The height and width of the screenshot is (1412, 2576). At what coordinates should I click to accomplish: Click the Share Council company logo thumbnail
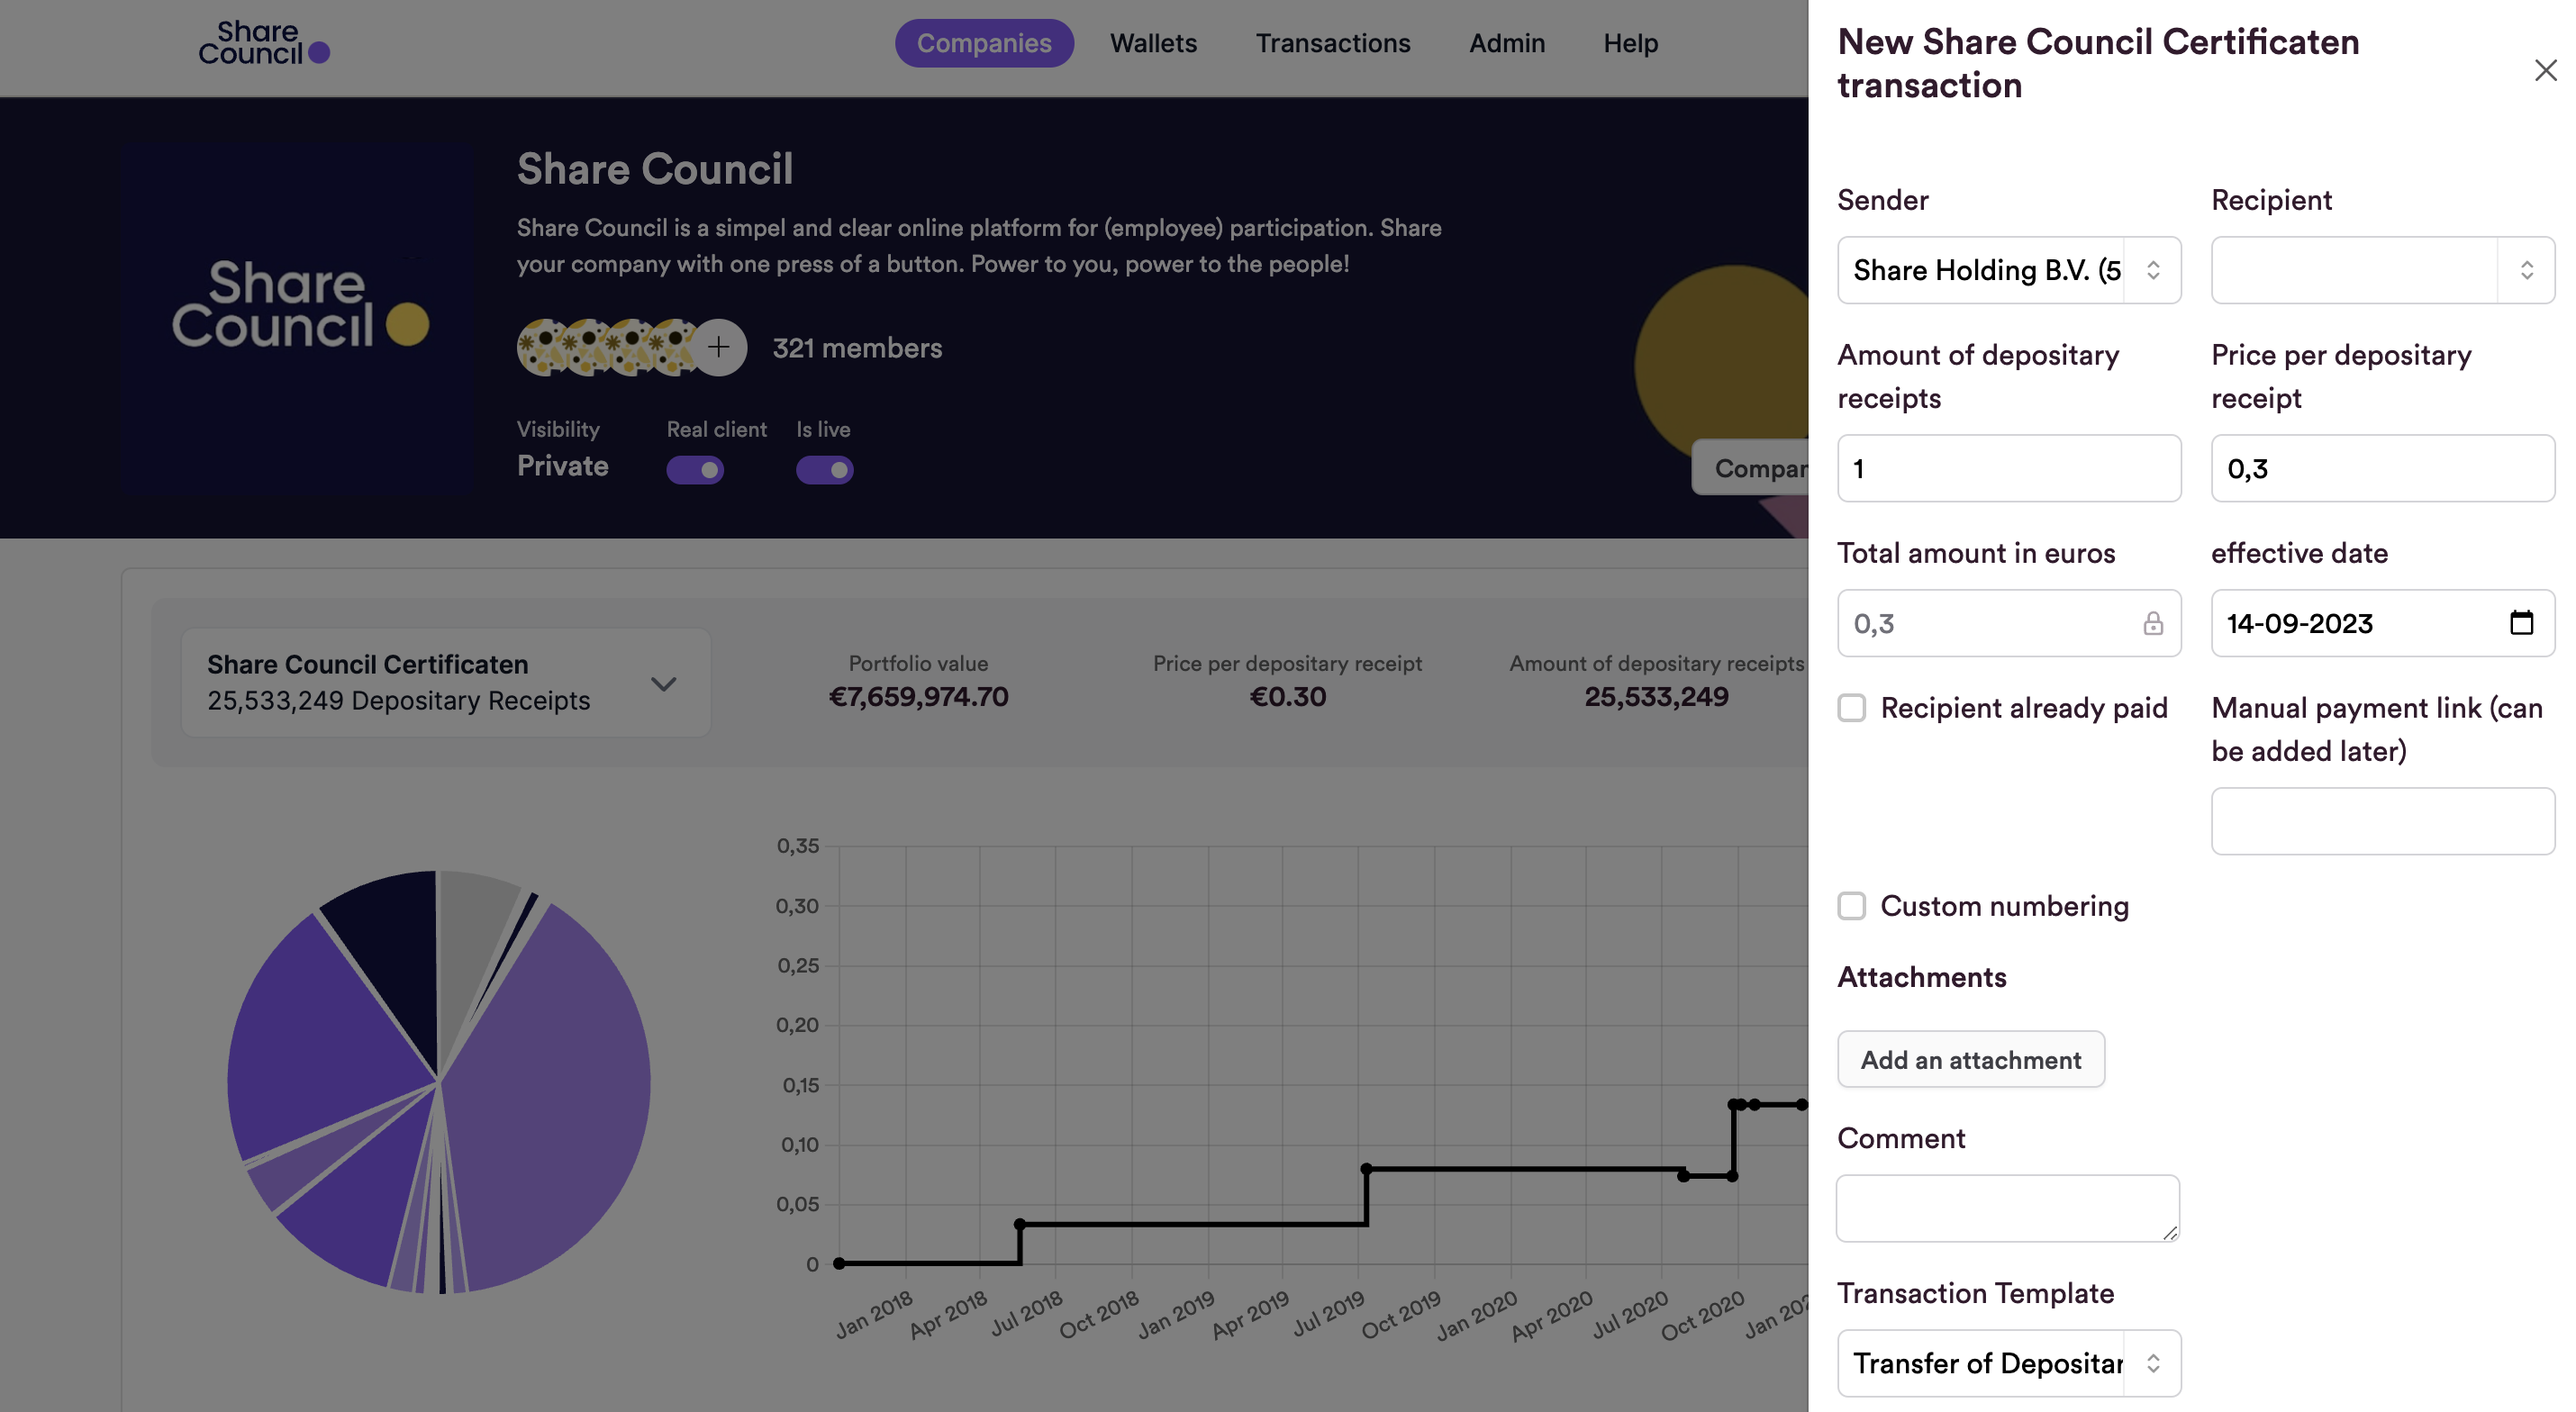(x=297, y=318)
